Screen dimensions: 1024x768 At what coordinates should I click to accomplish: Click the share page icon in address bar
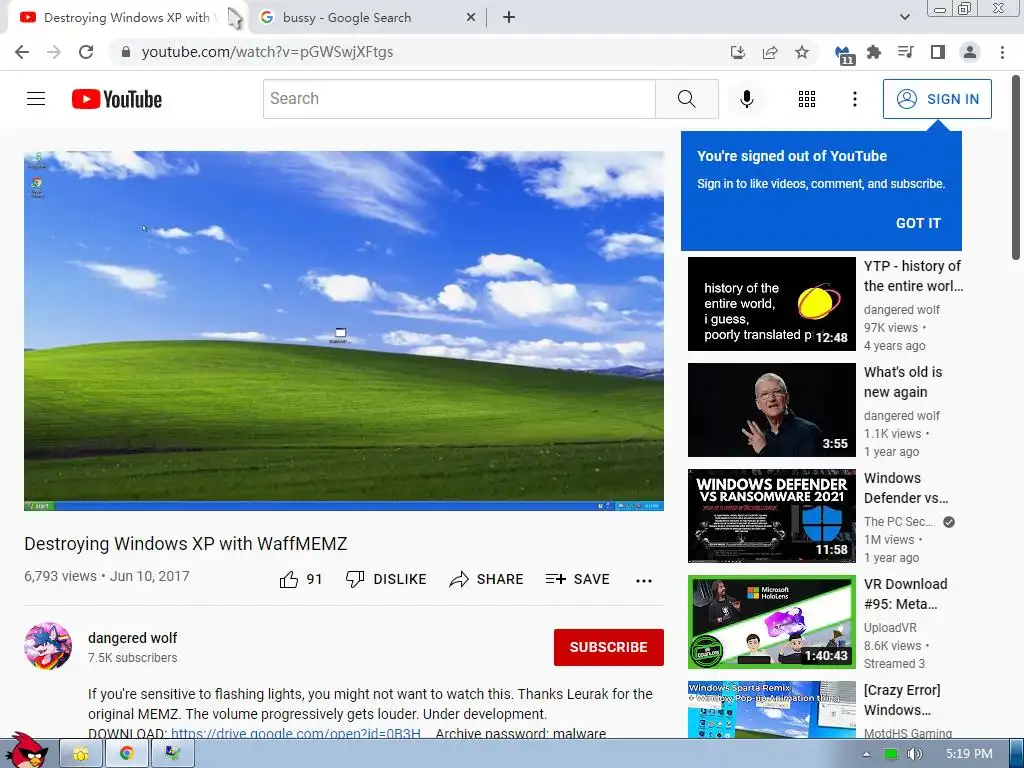point(770,52)
